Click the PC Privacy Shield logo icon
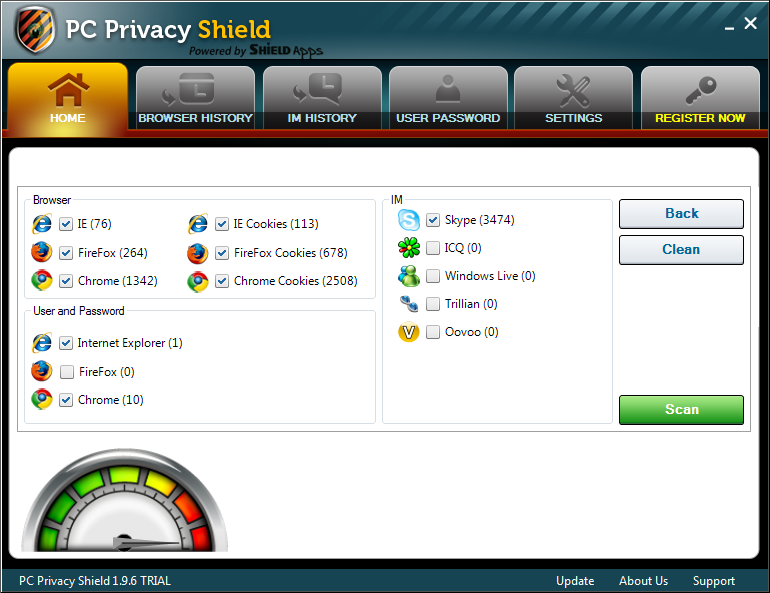Screen dimensions: 770x593 [34, 29]
